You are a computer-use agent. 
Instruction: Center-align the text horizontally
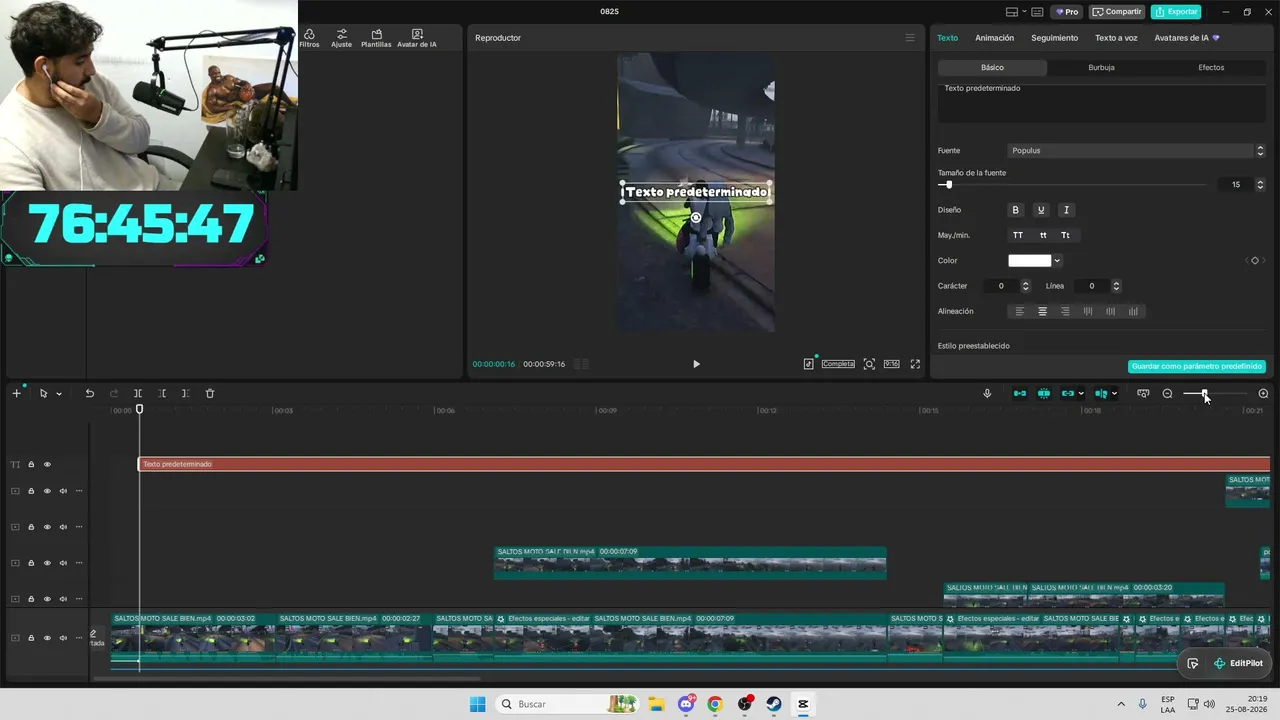[x=1042, y=311]
